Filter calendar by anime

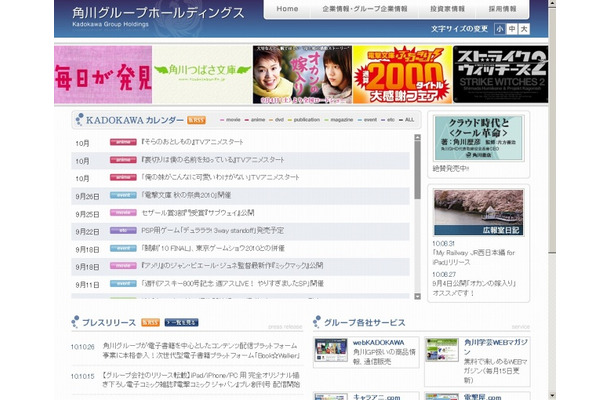[x=255, y=120]
